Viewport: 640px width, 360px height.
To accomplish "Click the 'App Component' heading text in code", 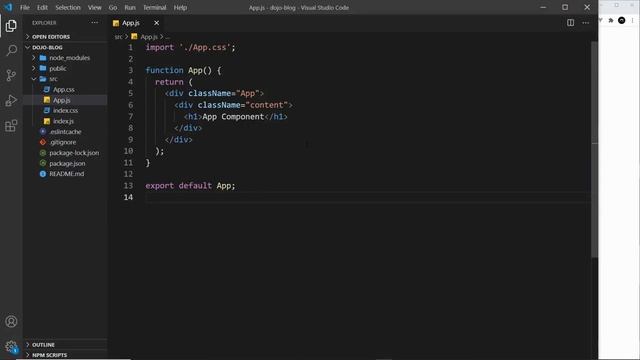I will 233,117.
